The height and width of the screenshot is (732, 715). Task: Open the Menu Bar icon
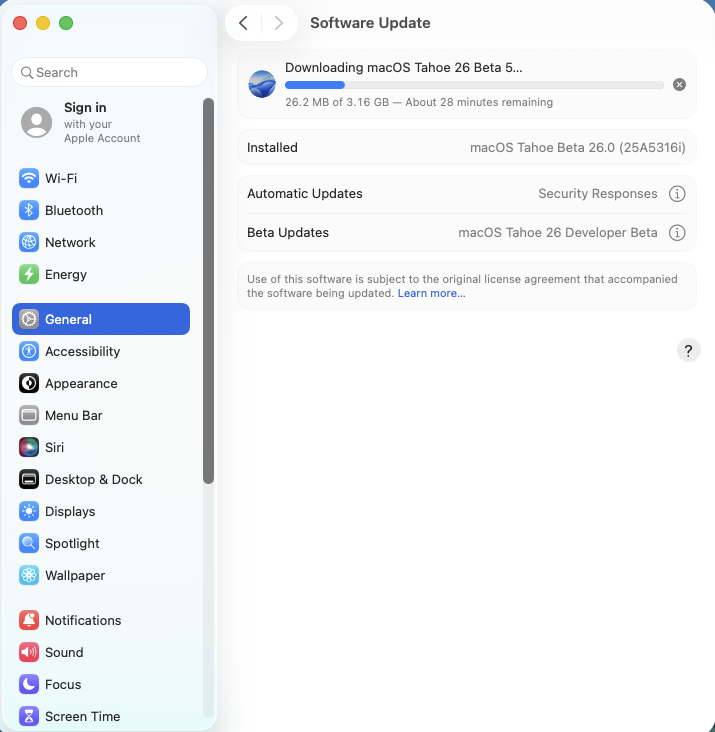(x=29, y=415)
